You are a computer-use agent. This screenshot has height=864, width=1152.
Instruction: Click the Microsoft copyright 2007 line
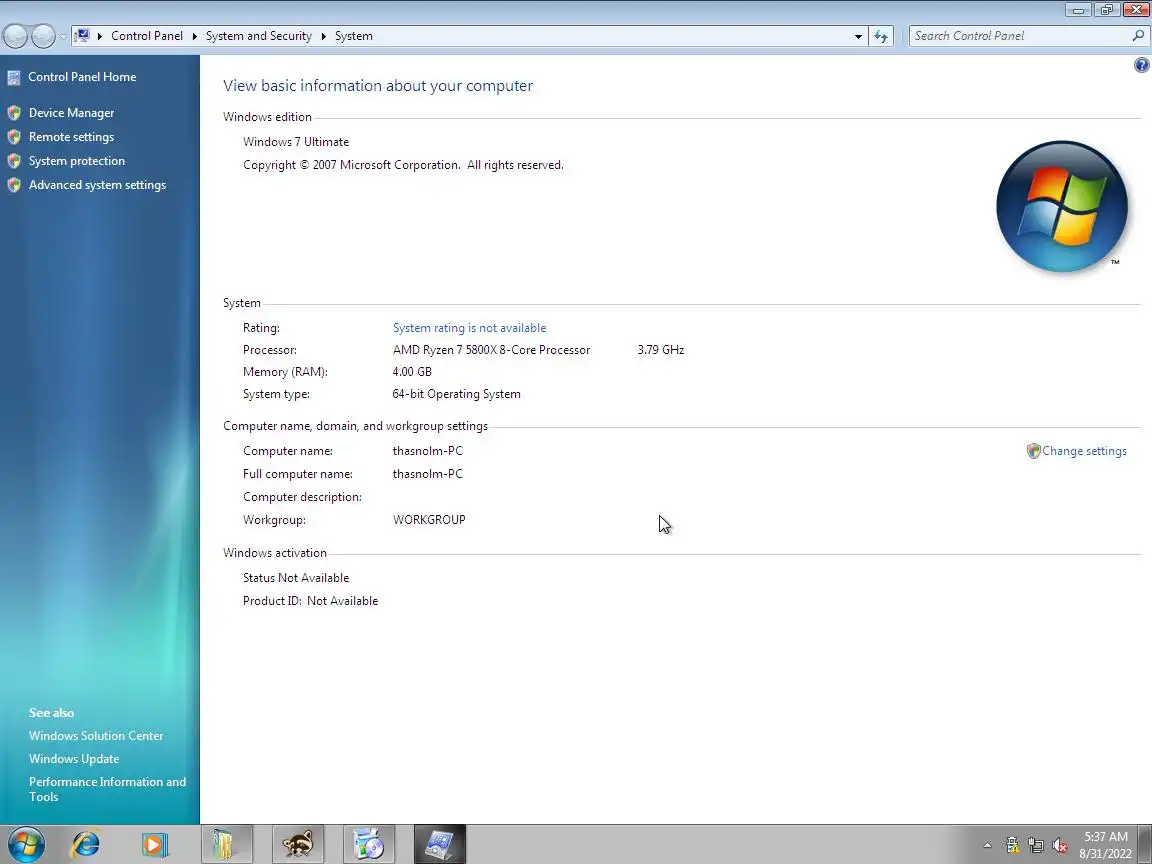(403, 165)
